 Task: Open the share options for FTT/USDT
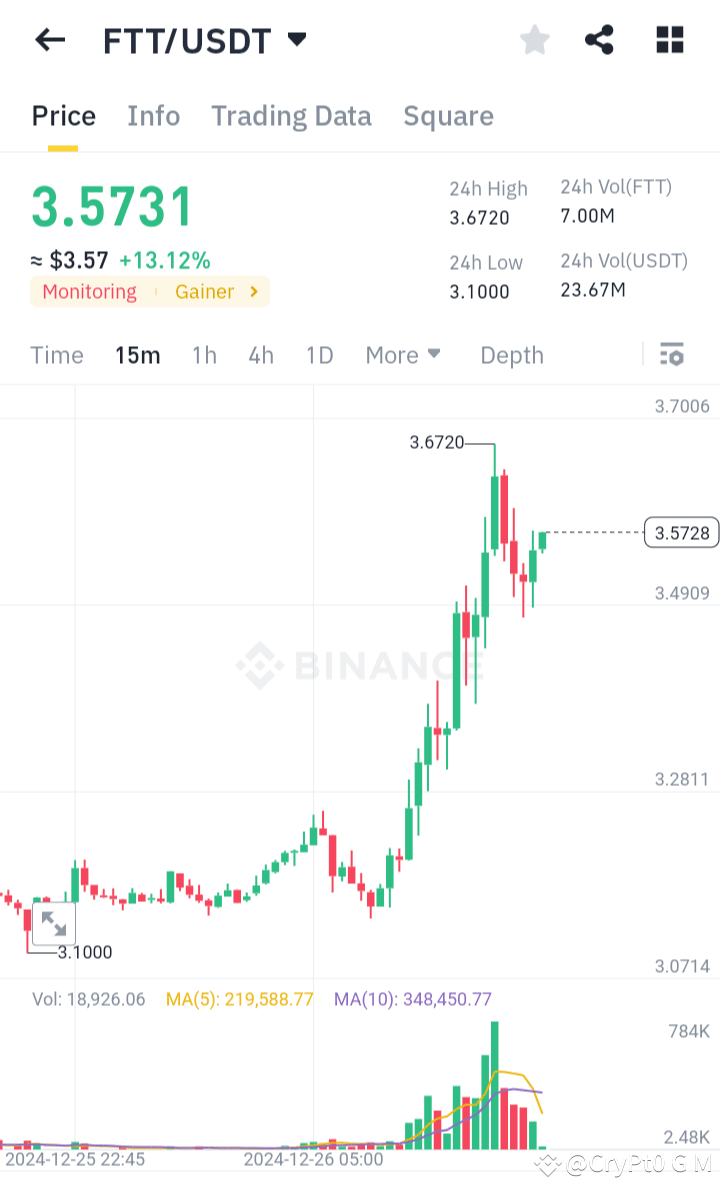pos(600,40)
